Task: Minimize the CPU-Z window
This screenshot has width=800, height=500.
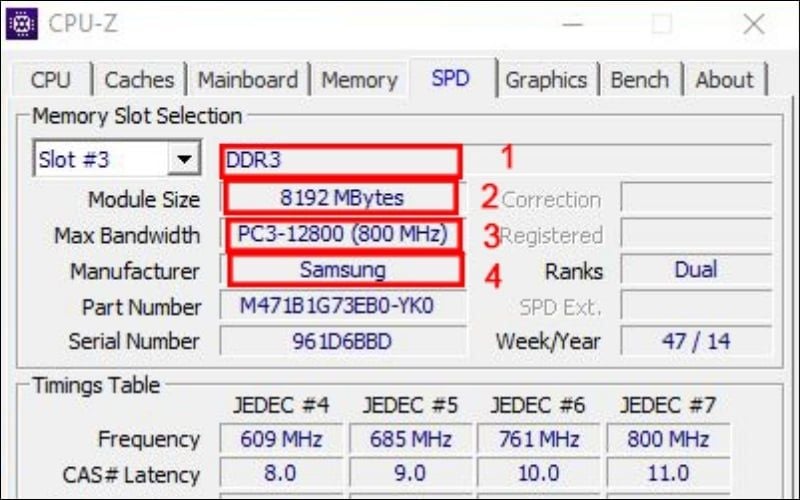Action: point(572,24)
